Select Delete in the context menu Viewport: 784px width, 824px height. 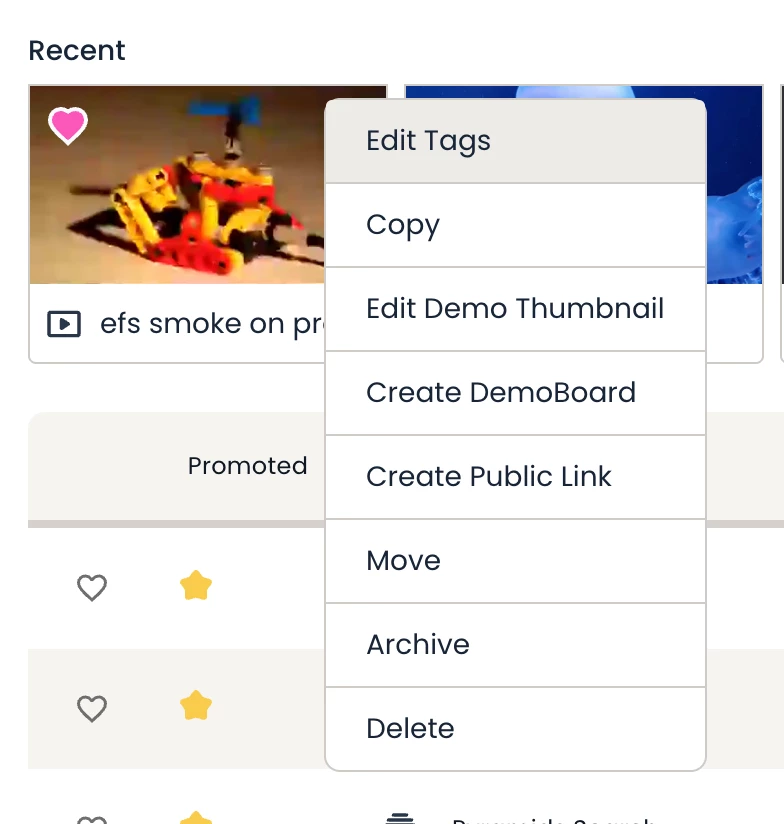click(x=410, y=729)
